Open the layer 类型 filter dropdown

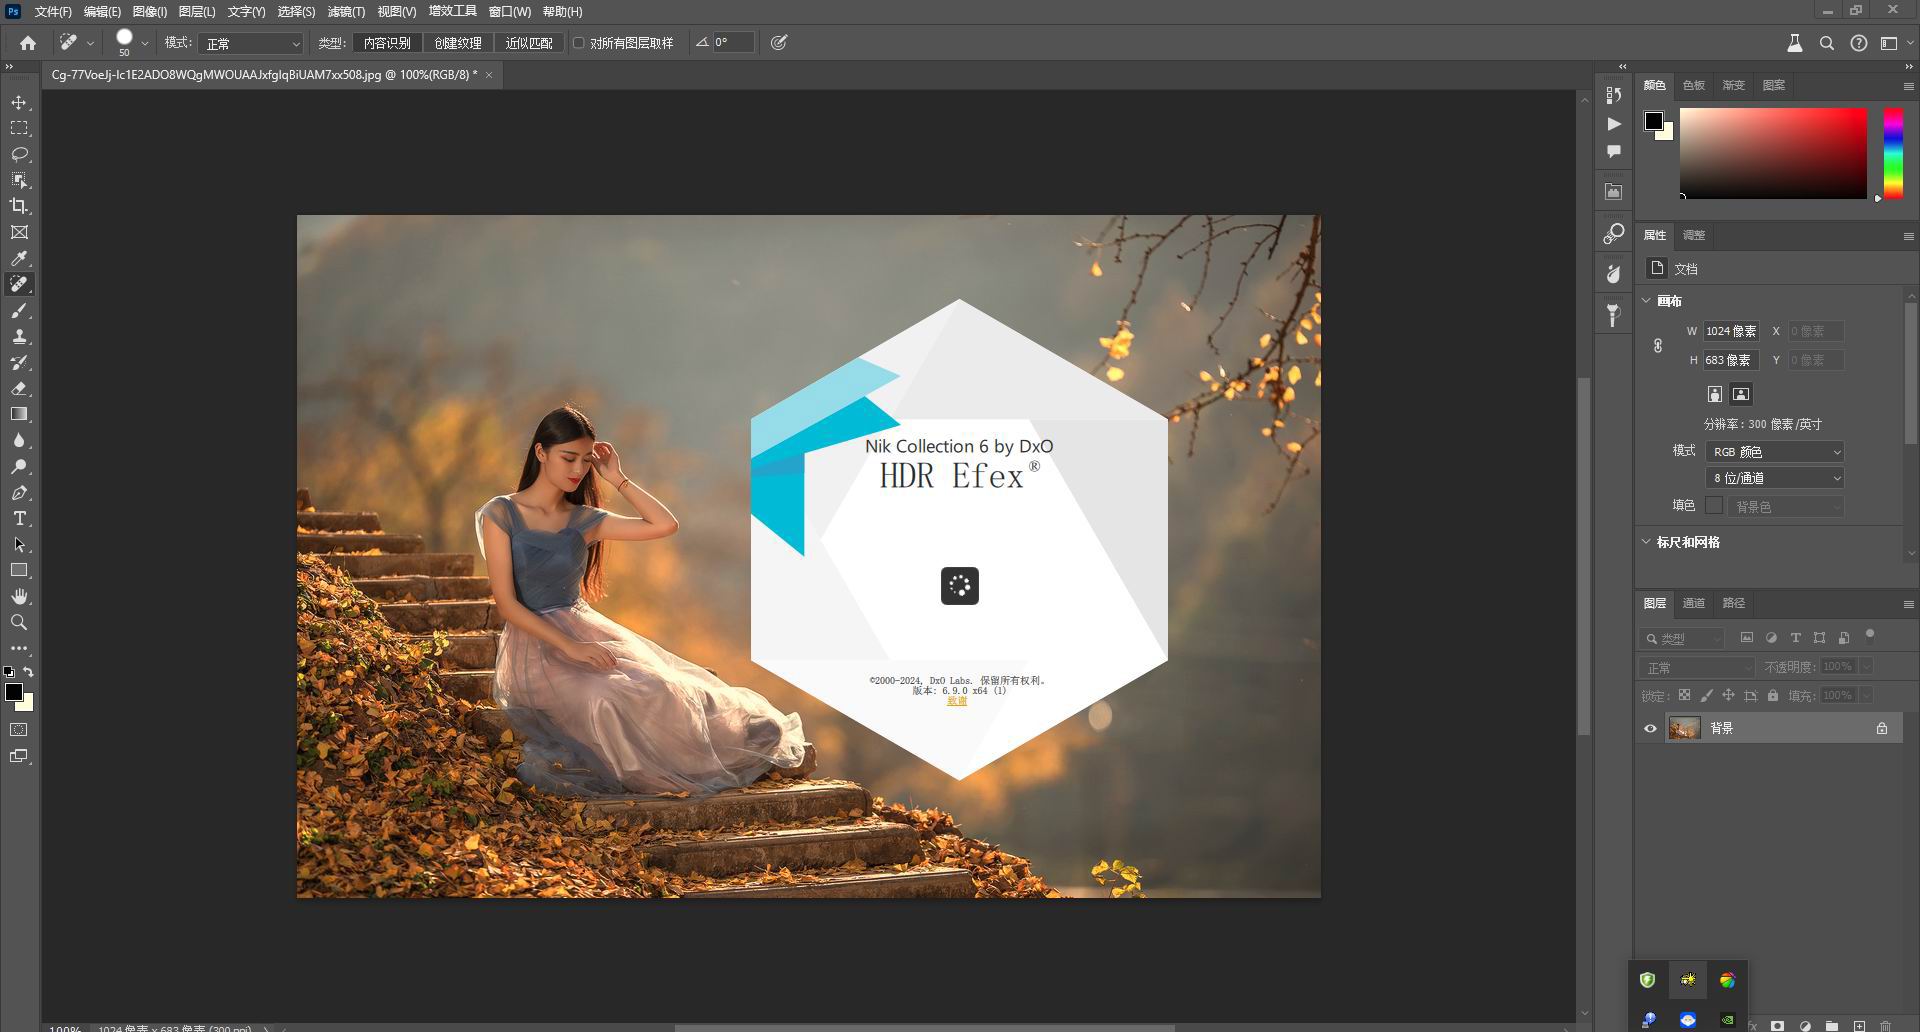point(1682,638)
